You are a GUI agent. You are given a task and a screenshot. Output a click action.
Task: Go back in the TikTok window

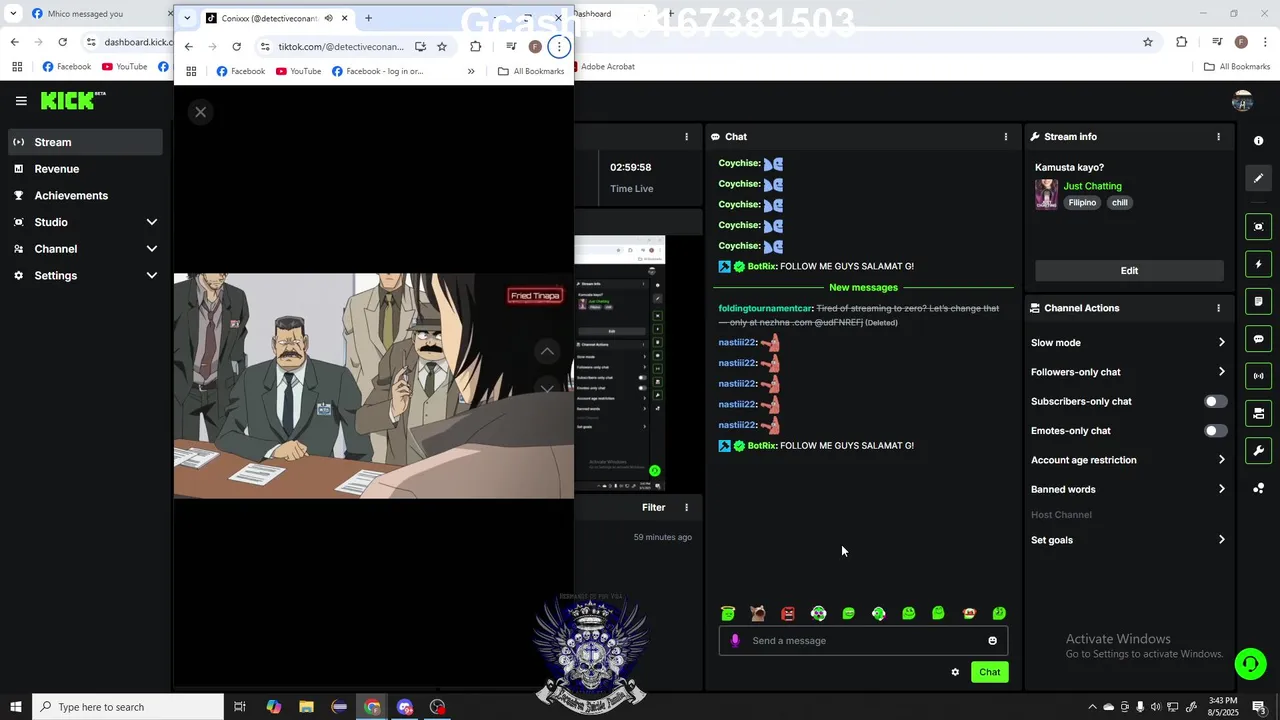point(188,46)
